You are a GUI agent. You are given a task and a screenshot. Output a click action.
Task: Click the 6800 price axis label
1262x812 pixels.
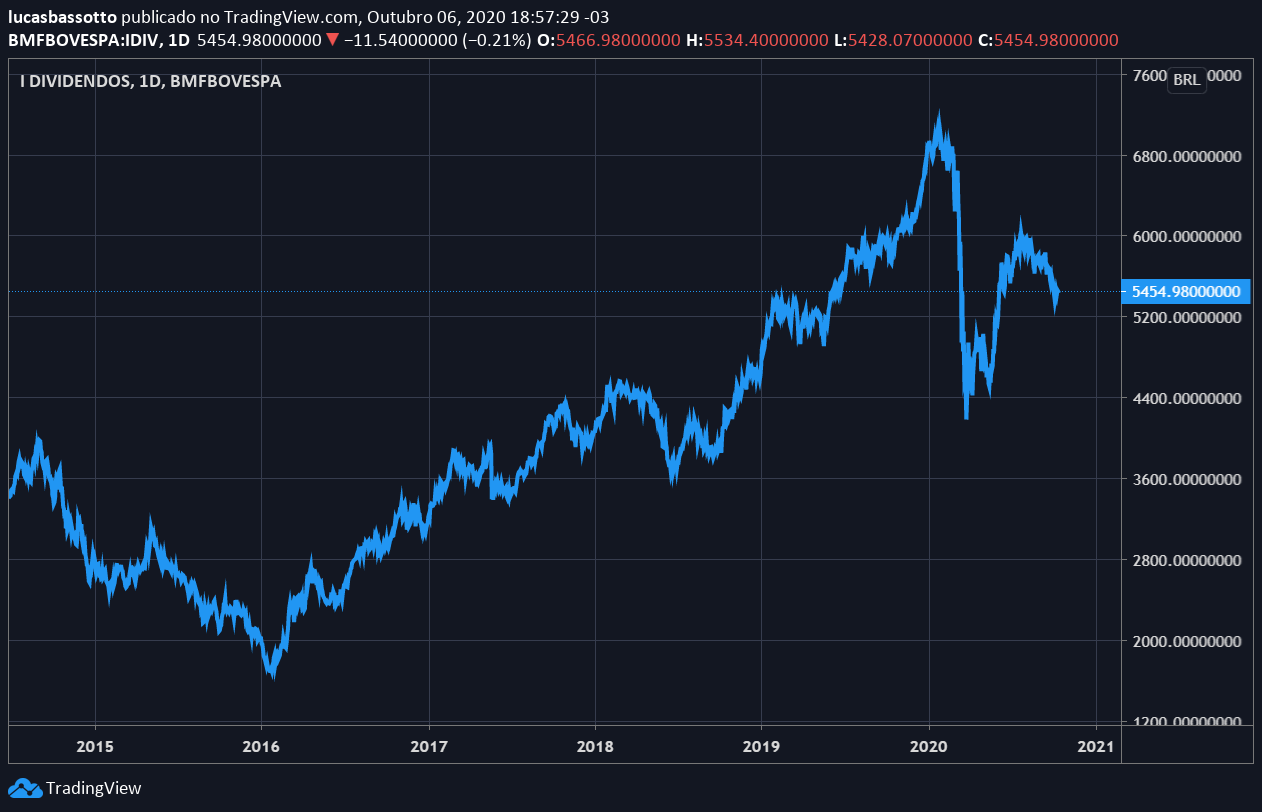coord(1187,156)
